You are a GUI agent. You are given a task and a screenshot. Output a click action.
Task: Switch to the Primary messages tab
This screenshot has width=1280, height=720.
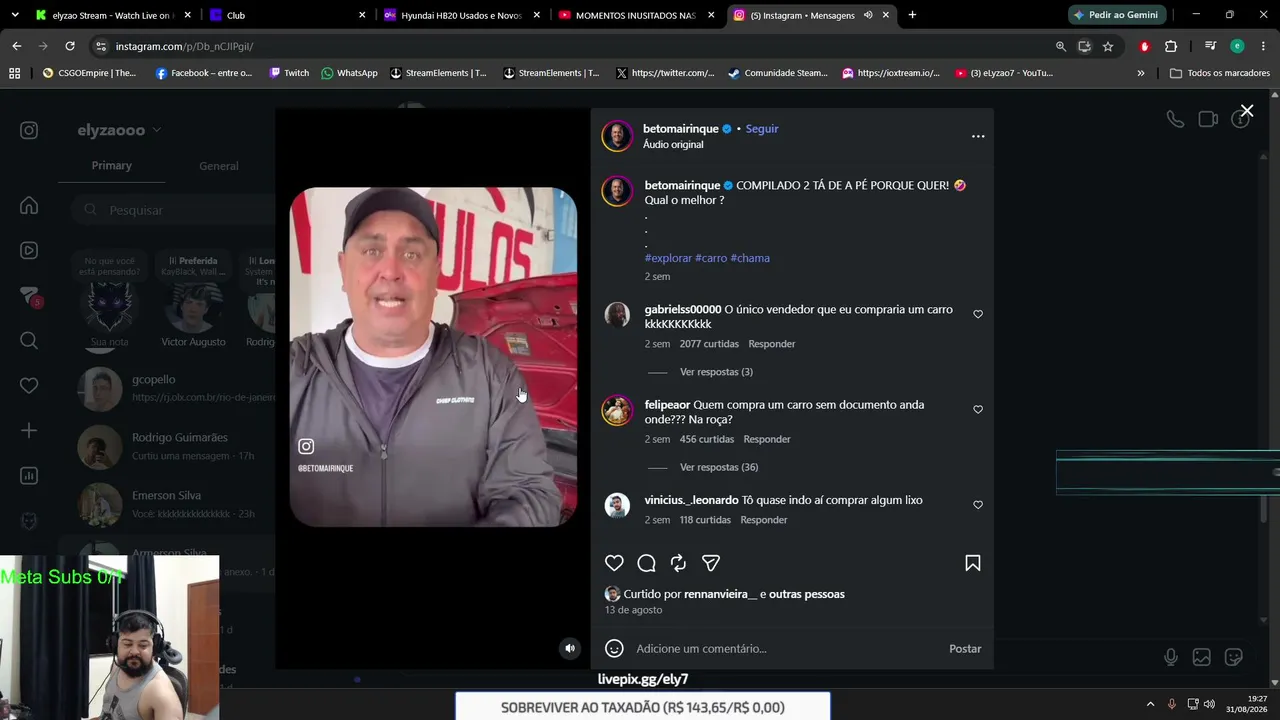112,166
